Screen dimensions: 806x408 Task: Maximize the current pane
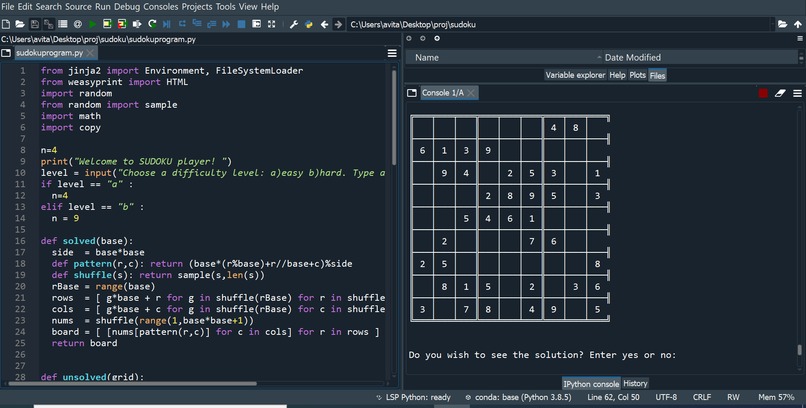point(256,24)
